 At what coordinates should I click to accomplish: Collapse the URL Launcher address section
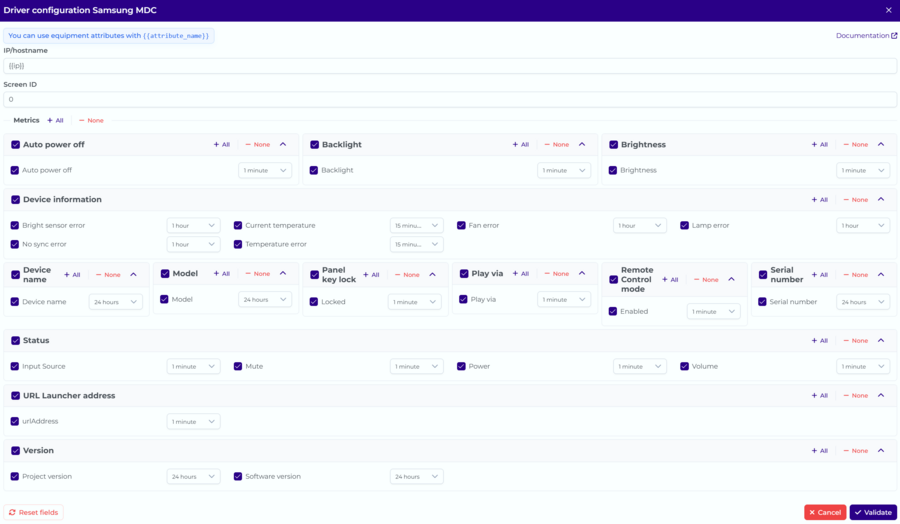tap(881, 395)
